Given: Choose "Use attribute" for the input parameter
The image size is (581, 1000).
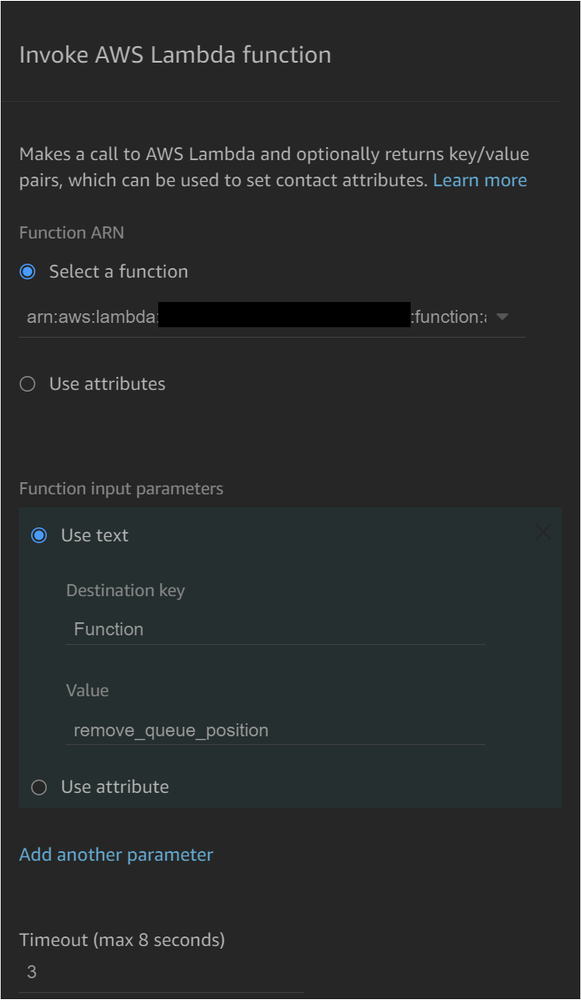Looking at the screenshot, I should 38,787.
